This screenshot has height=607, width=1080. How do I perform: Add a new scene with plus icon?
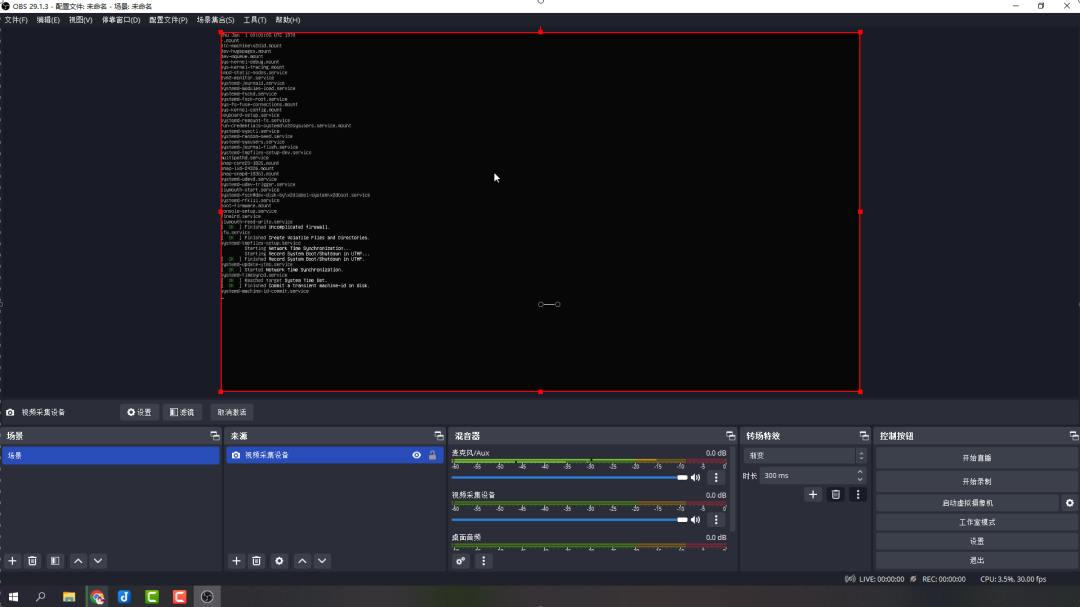tap(12, 561)
